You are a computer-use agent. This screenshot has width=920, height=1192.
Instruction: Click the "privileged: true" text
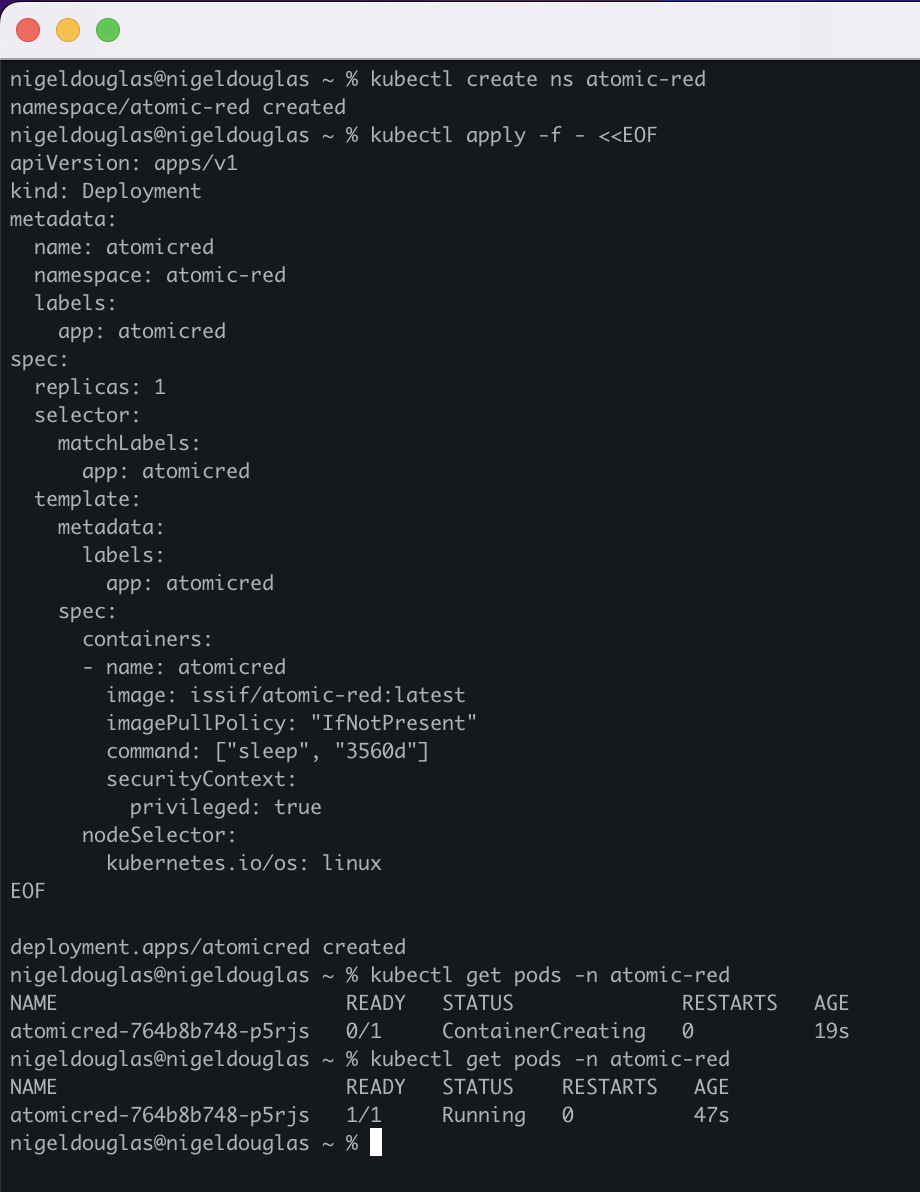click(226, 807)
